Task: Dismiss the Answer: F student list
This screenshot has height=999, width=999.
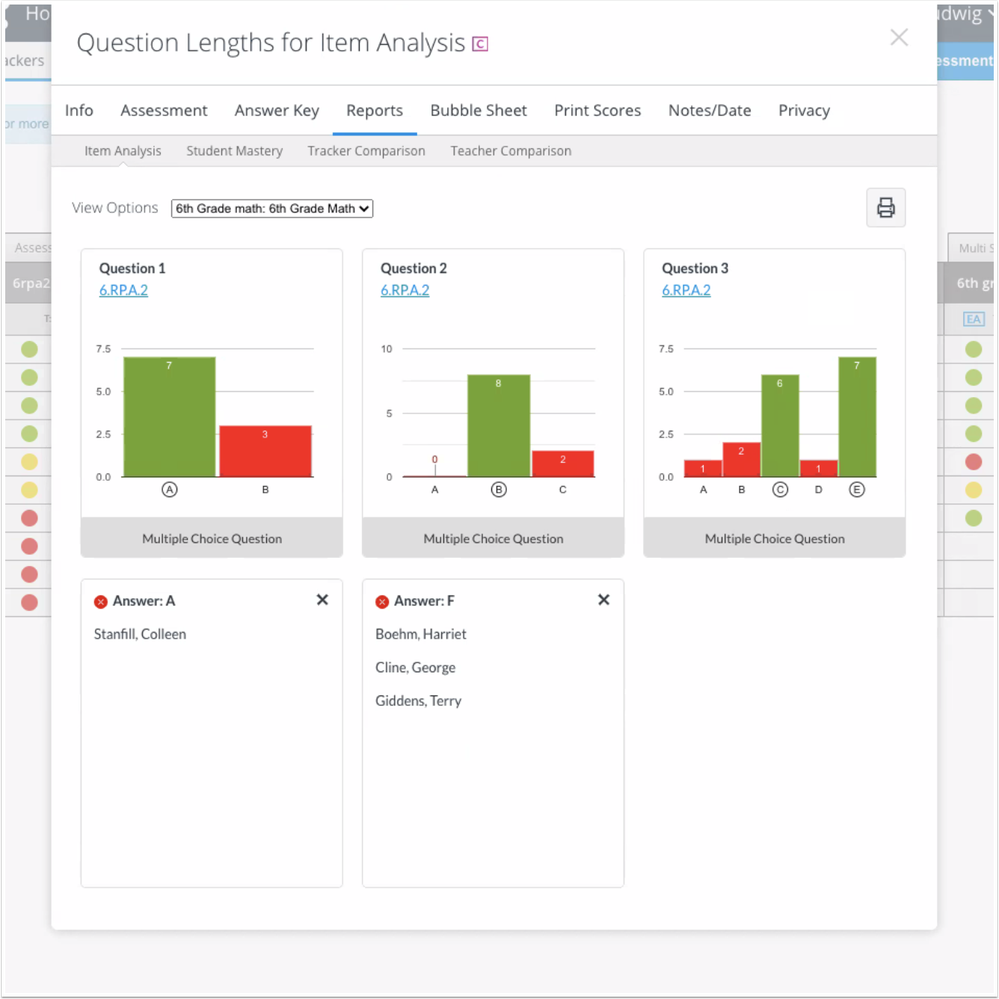Action: 604,600
